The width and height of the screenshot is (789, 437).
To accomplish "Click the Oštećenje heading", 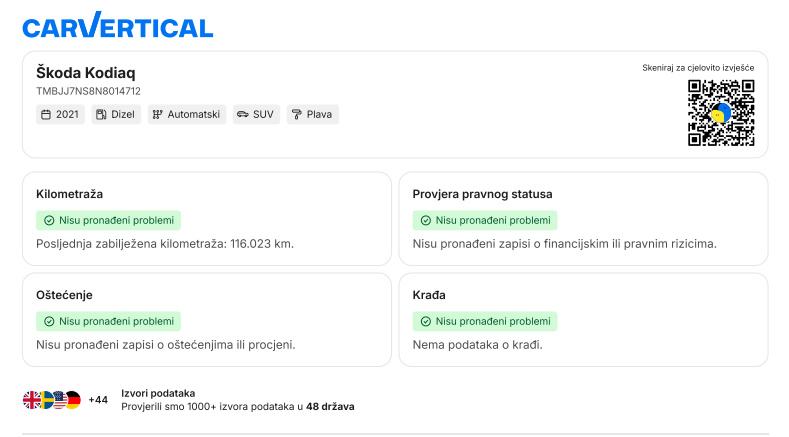I will [64, 295].
